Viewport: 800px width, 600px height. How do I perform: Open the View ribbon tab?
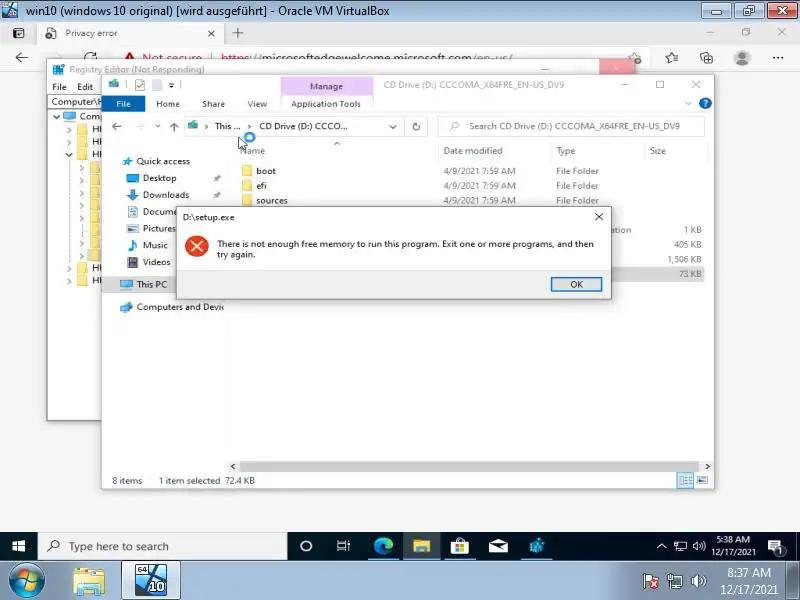click(x=257, y=104)
